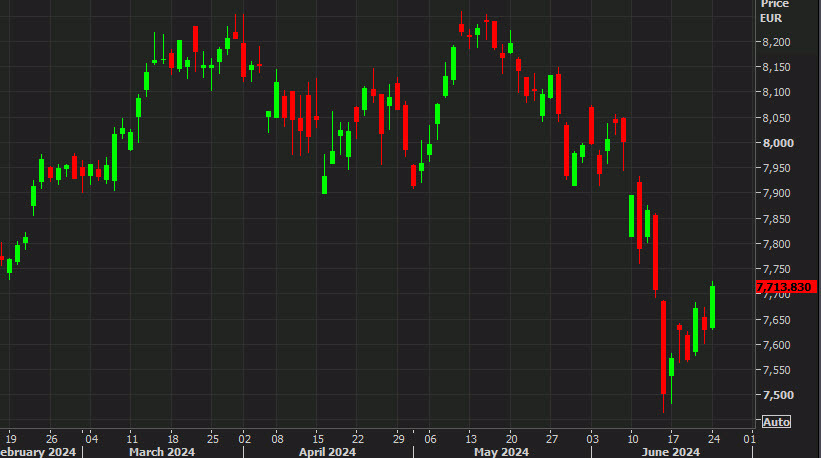This screenshot has width=821, height=458.
Task: Click the 7,650 price axis label
Action: (776, 320)
